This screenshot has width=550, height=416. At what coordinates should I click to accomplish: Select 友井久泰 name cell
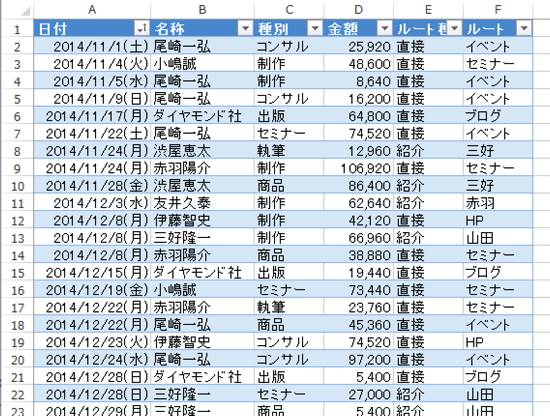click(203, 203)
